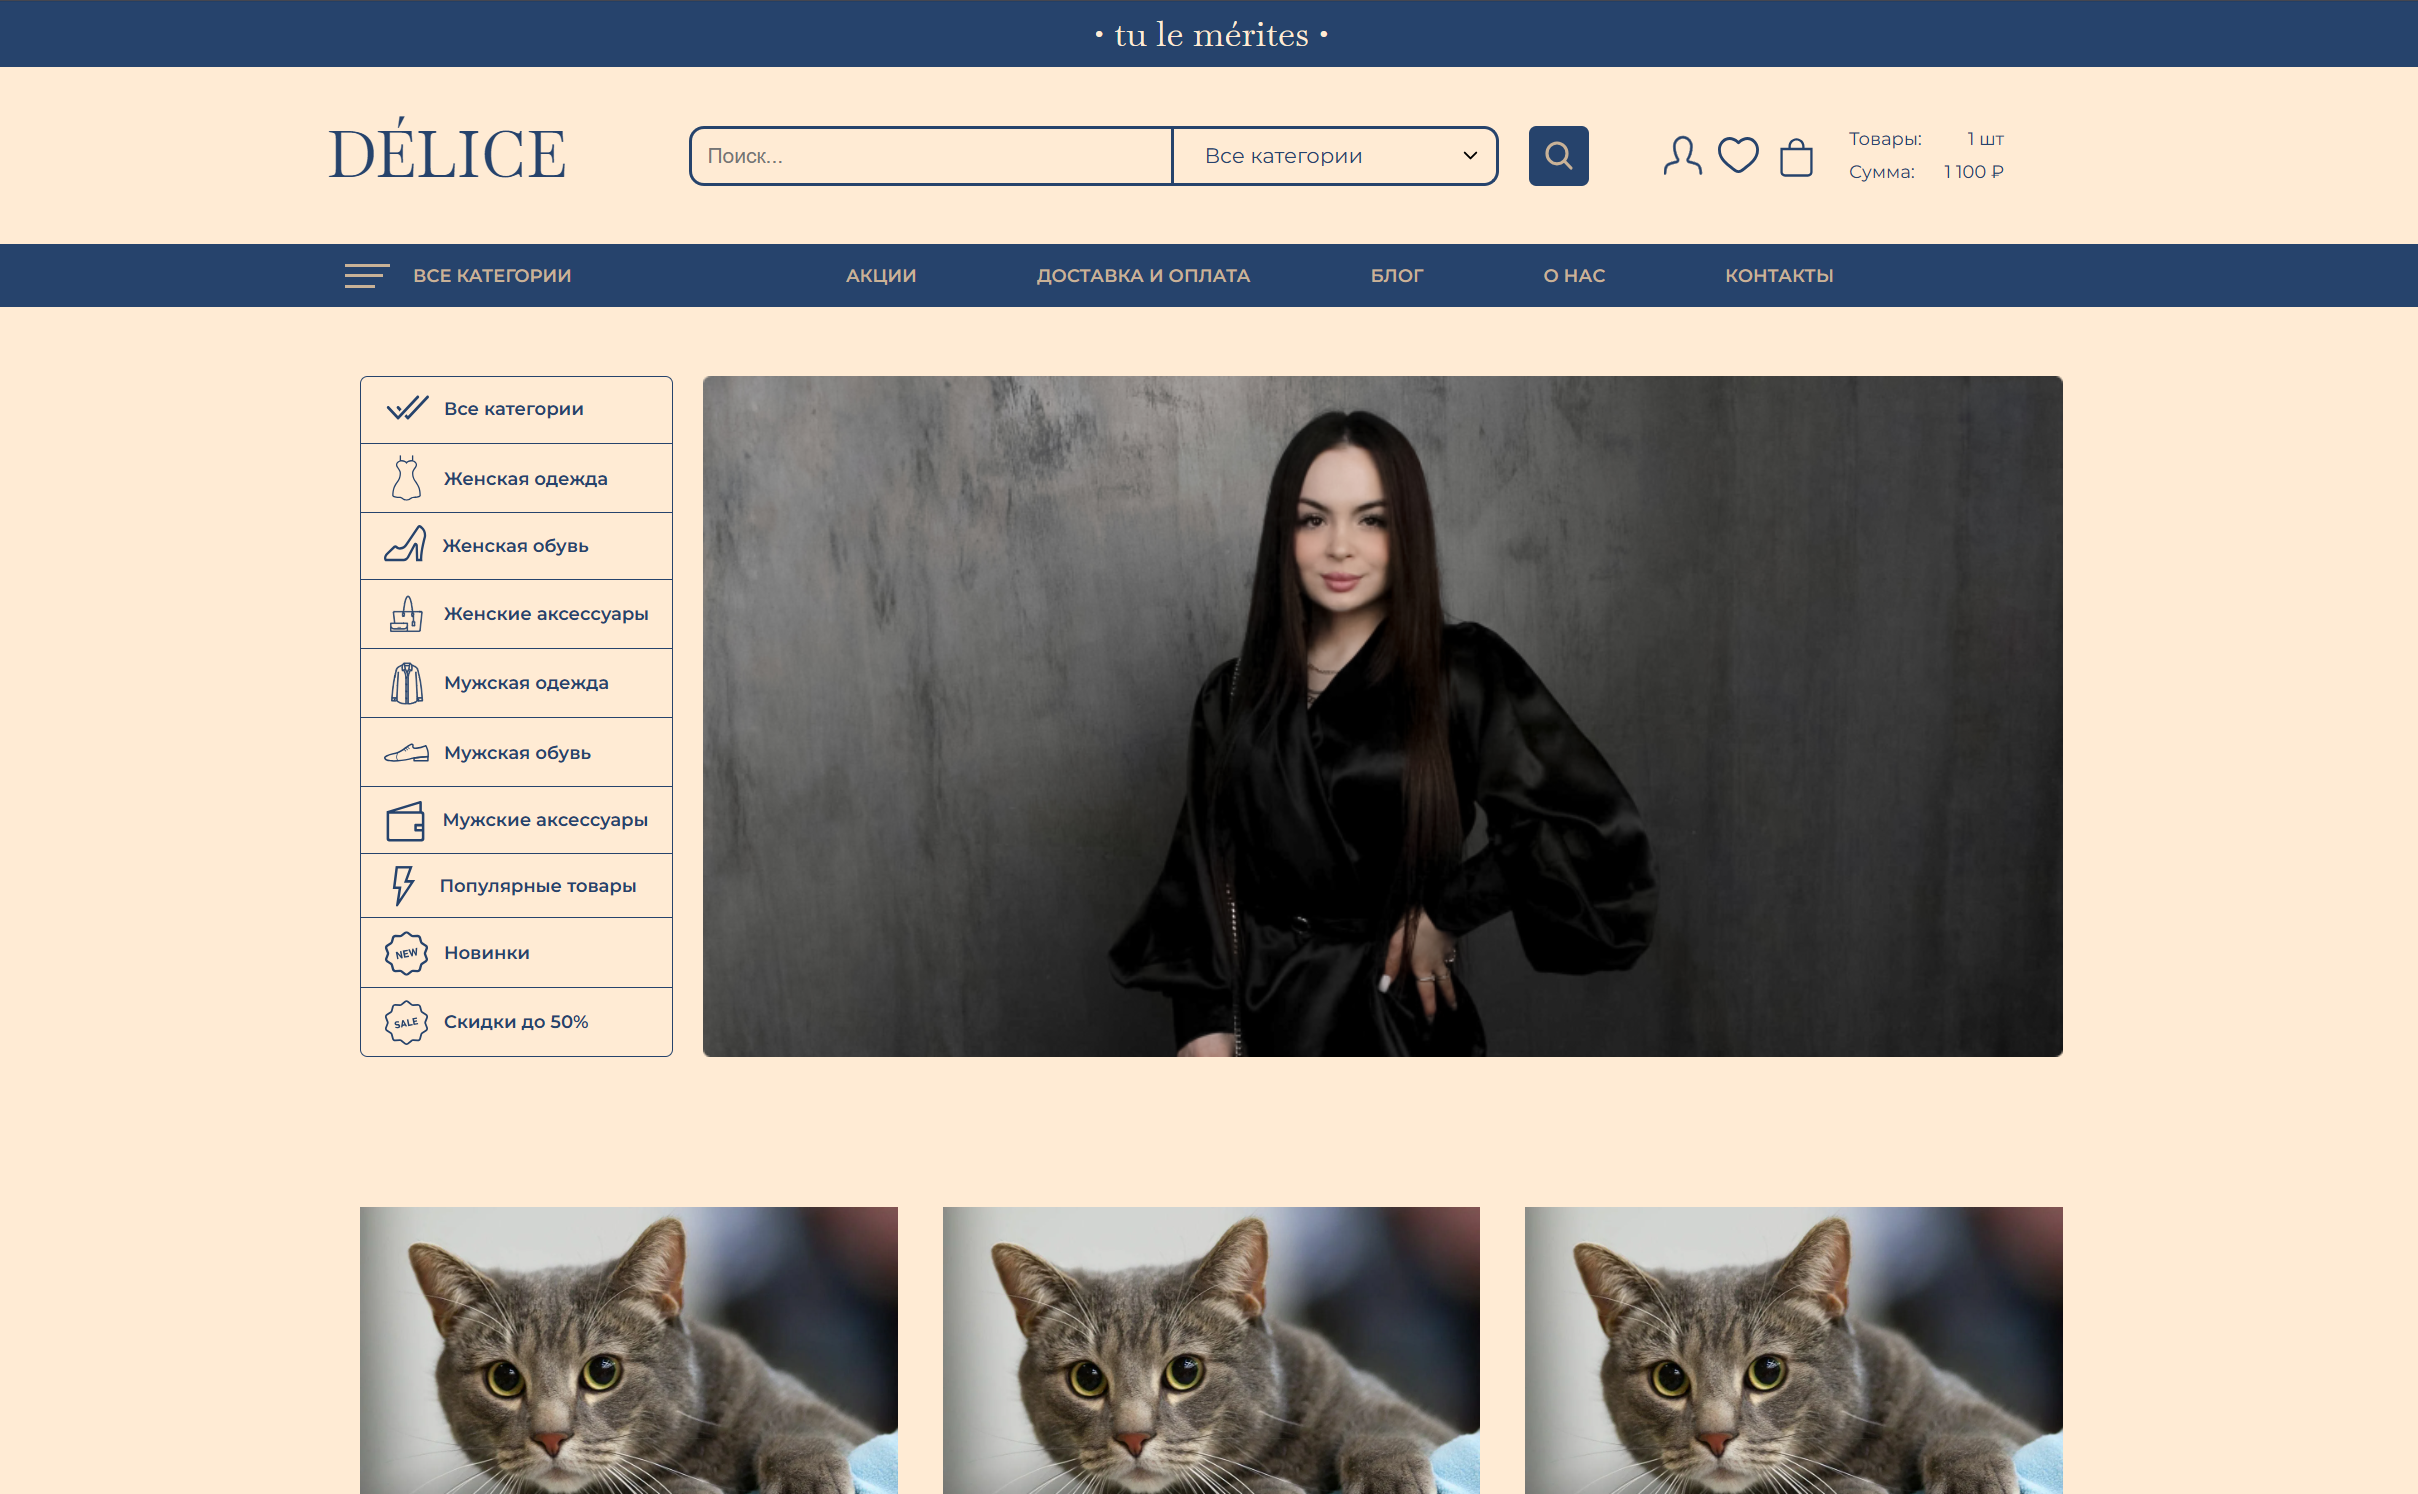2418x1494 pixels.
Task: Click the hamburger lines menu icon
Action: pos(366,275)
